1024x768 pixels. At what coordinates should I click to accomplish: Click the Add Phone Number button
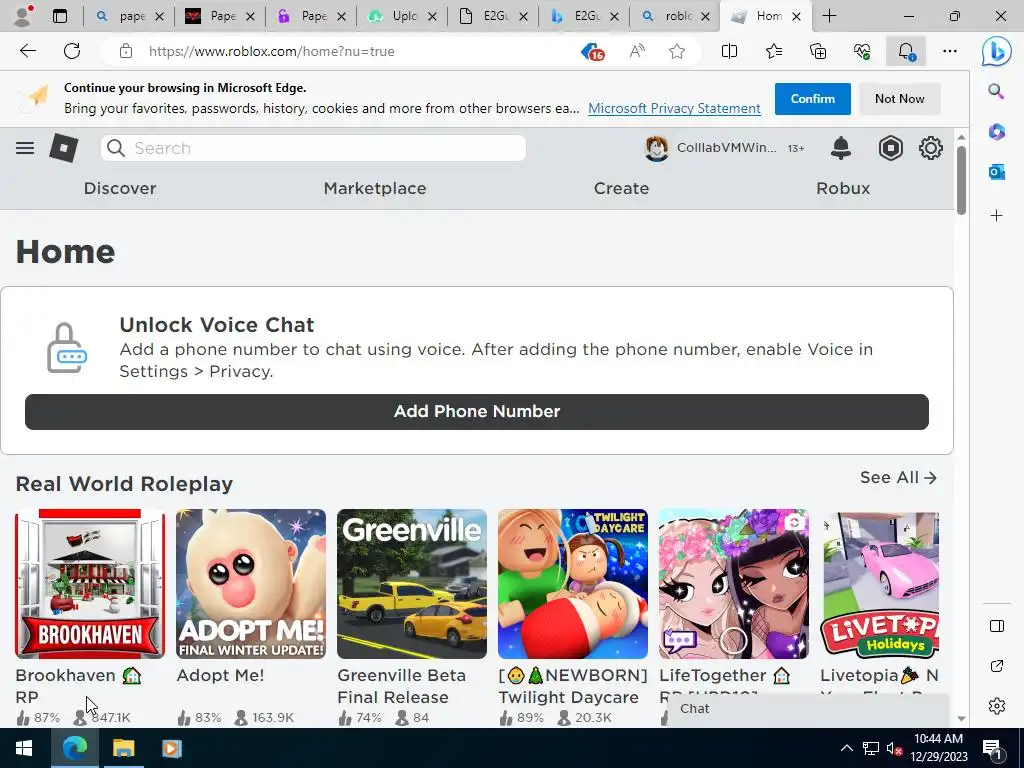point(477,411)
